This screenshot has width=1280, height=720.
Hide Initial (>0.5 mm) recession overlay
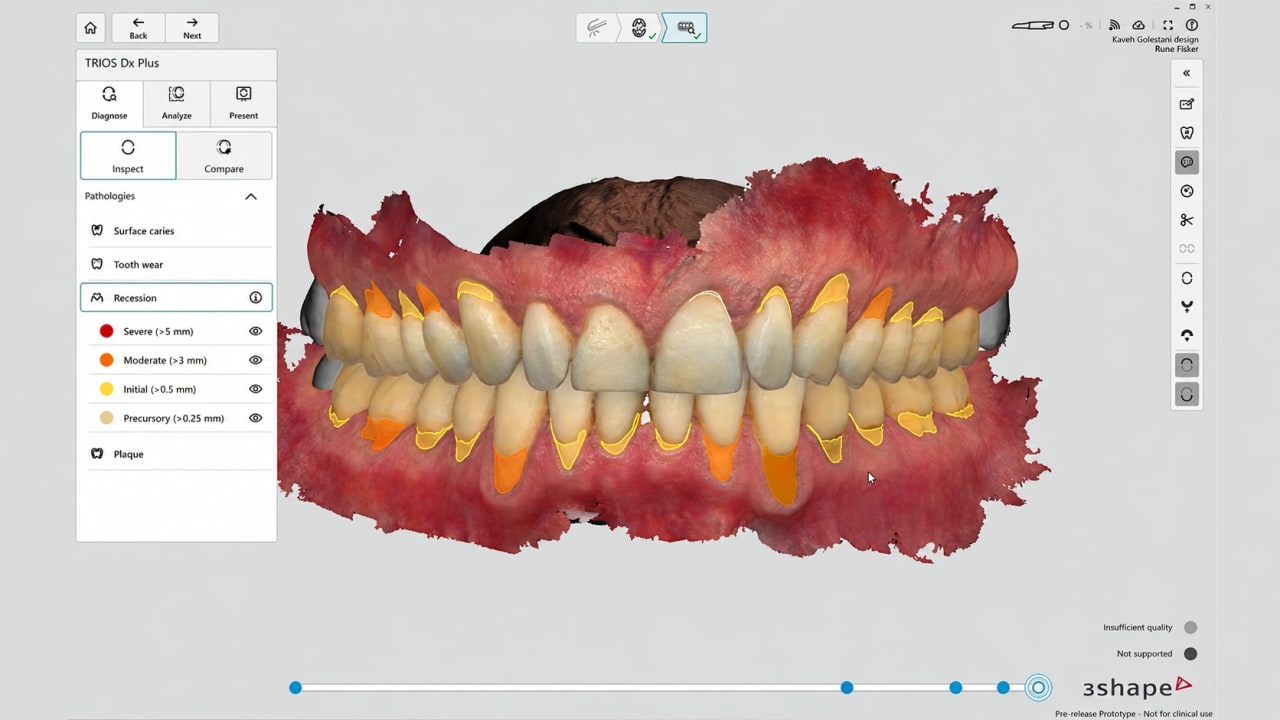(255, 389)
